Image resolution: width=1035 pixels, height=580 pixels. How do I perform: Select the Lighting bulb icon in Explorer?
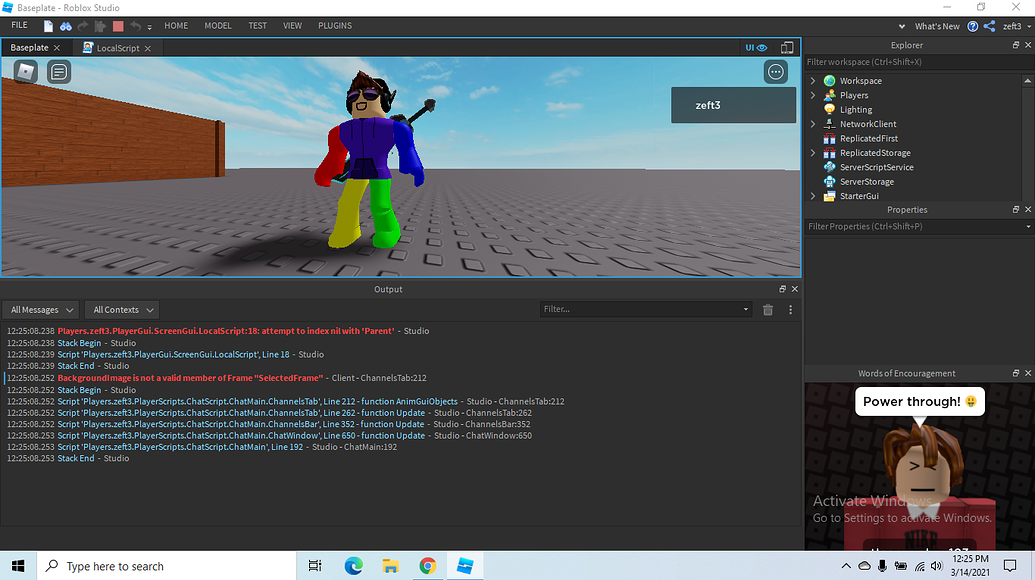click(x=830, y=110)
